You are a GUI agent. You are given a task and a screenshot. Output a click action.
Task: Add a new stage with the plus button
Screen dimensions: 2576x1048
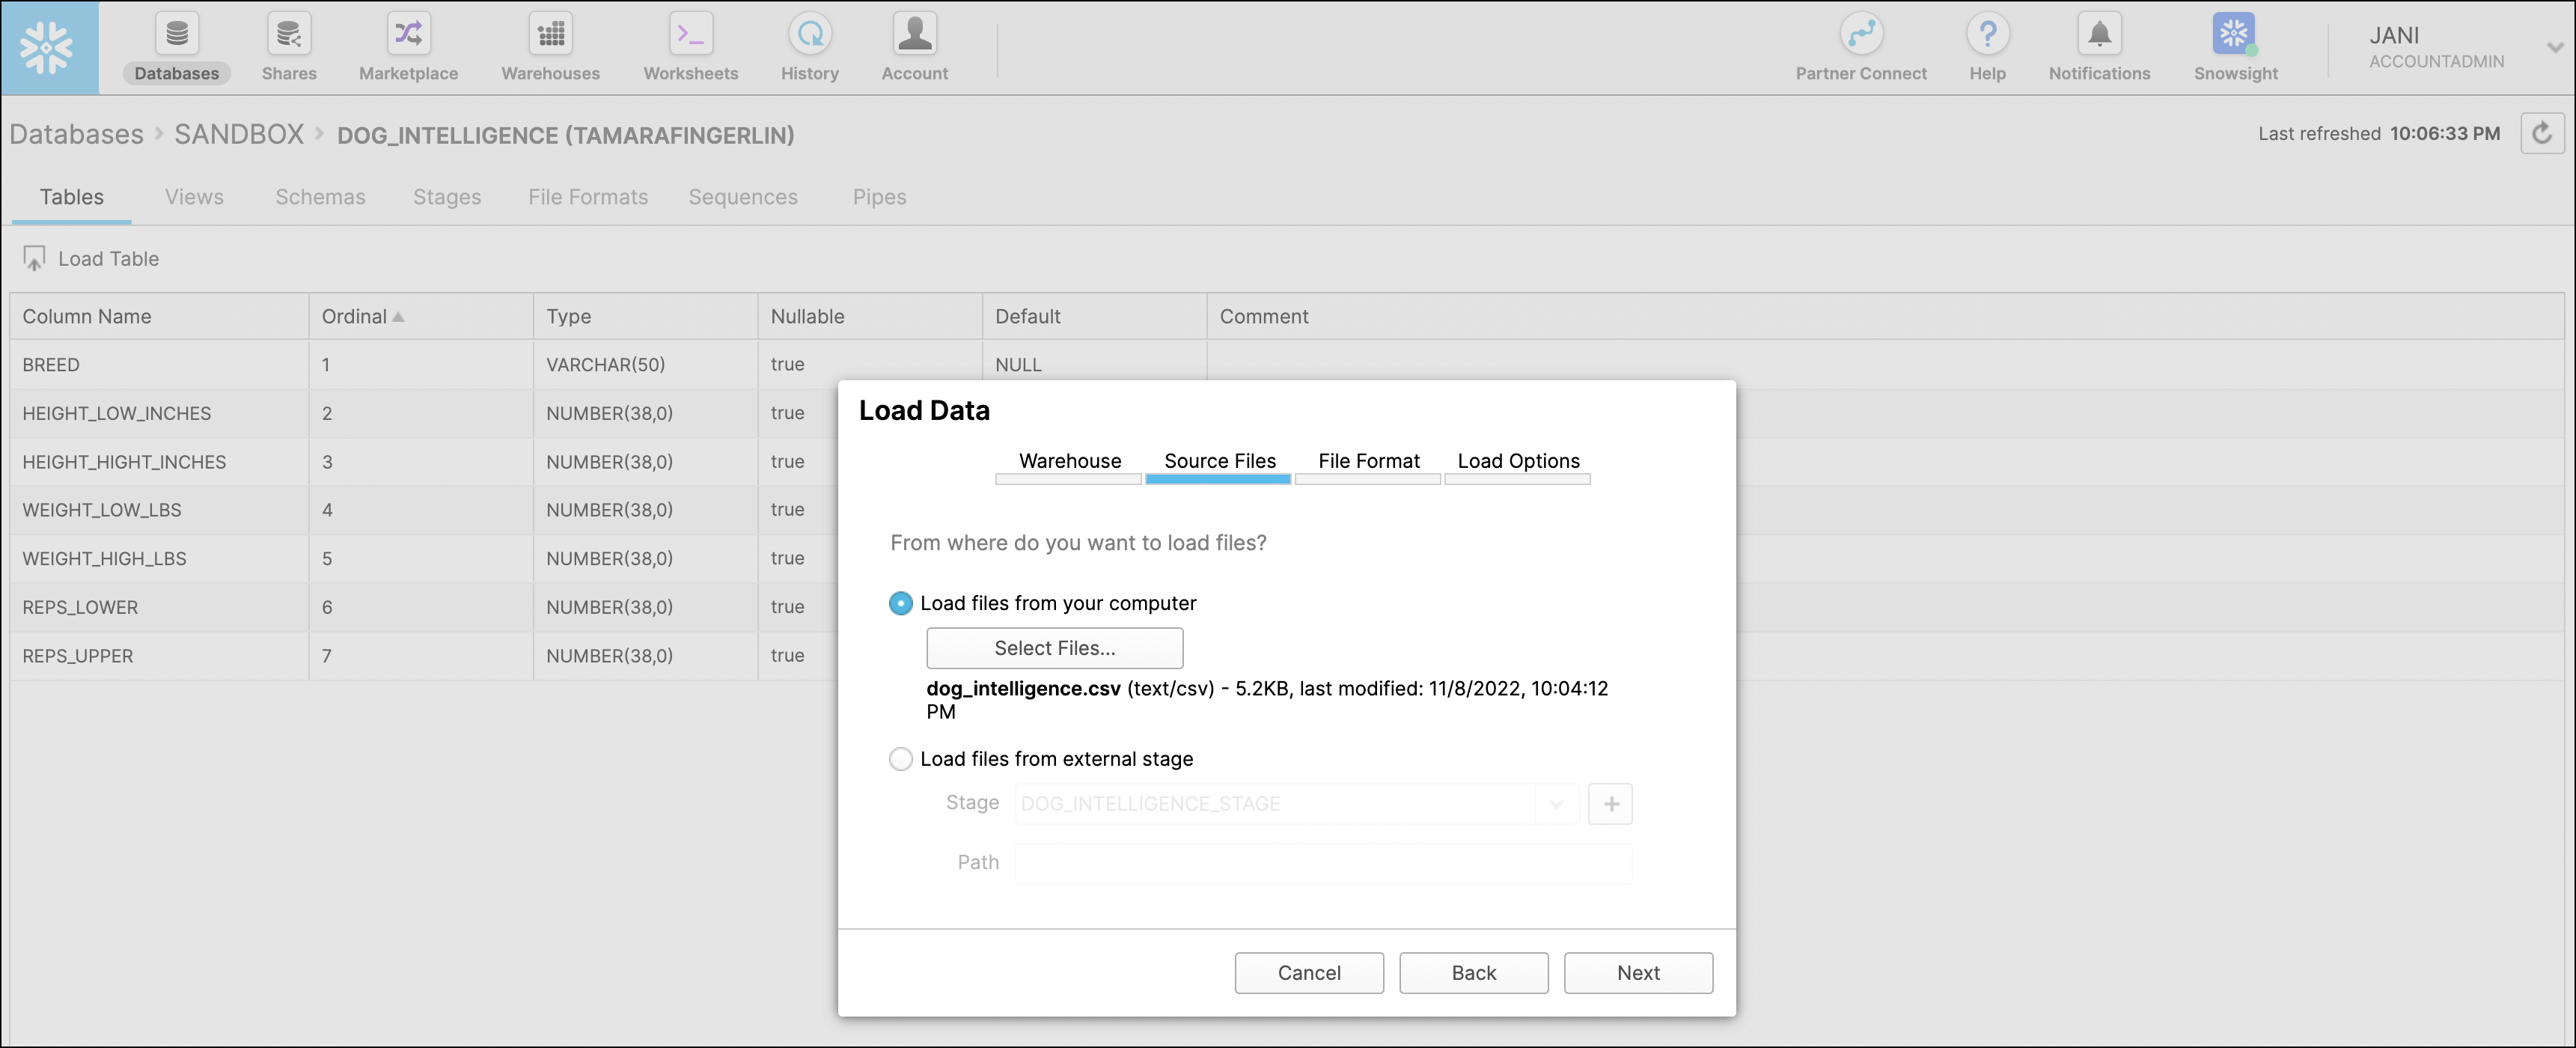[x=1610, y=803]
